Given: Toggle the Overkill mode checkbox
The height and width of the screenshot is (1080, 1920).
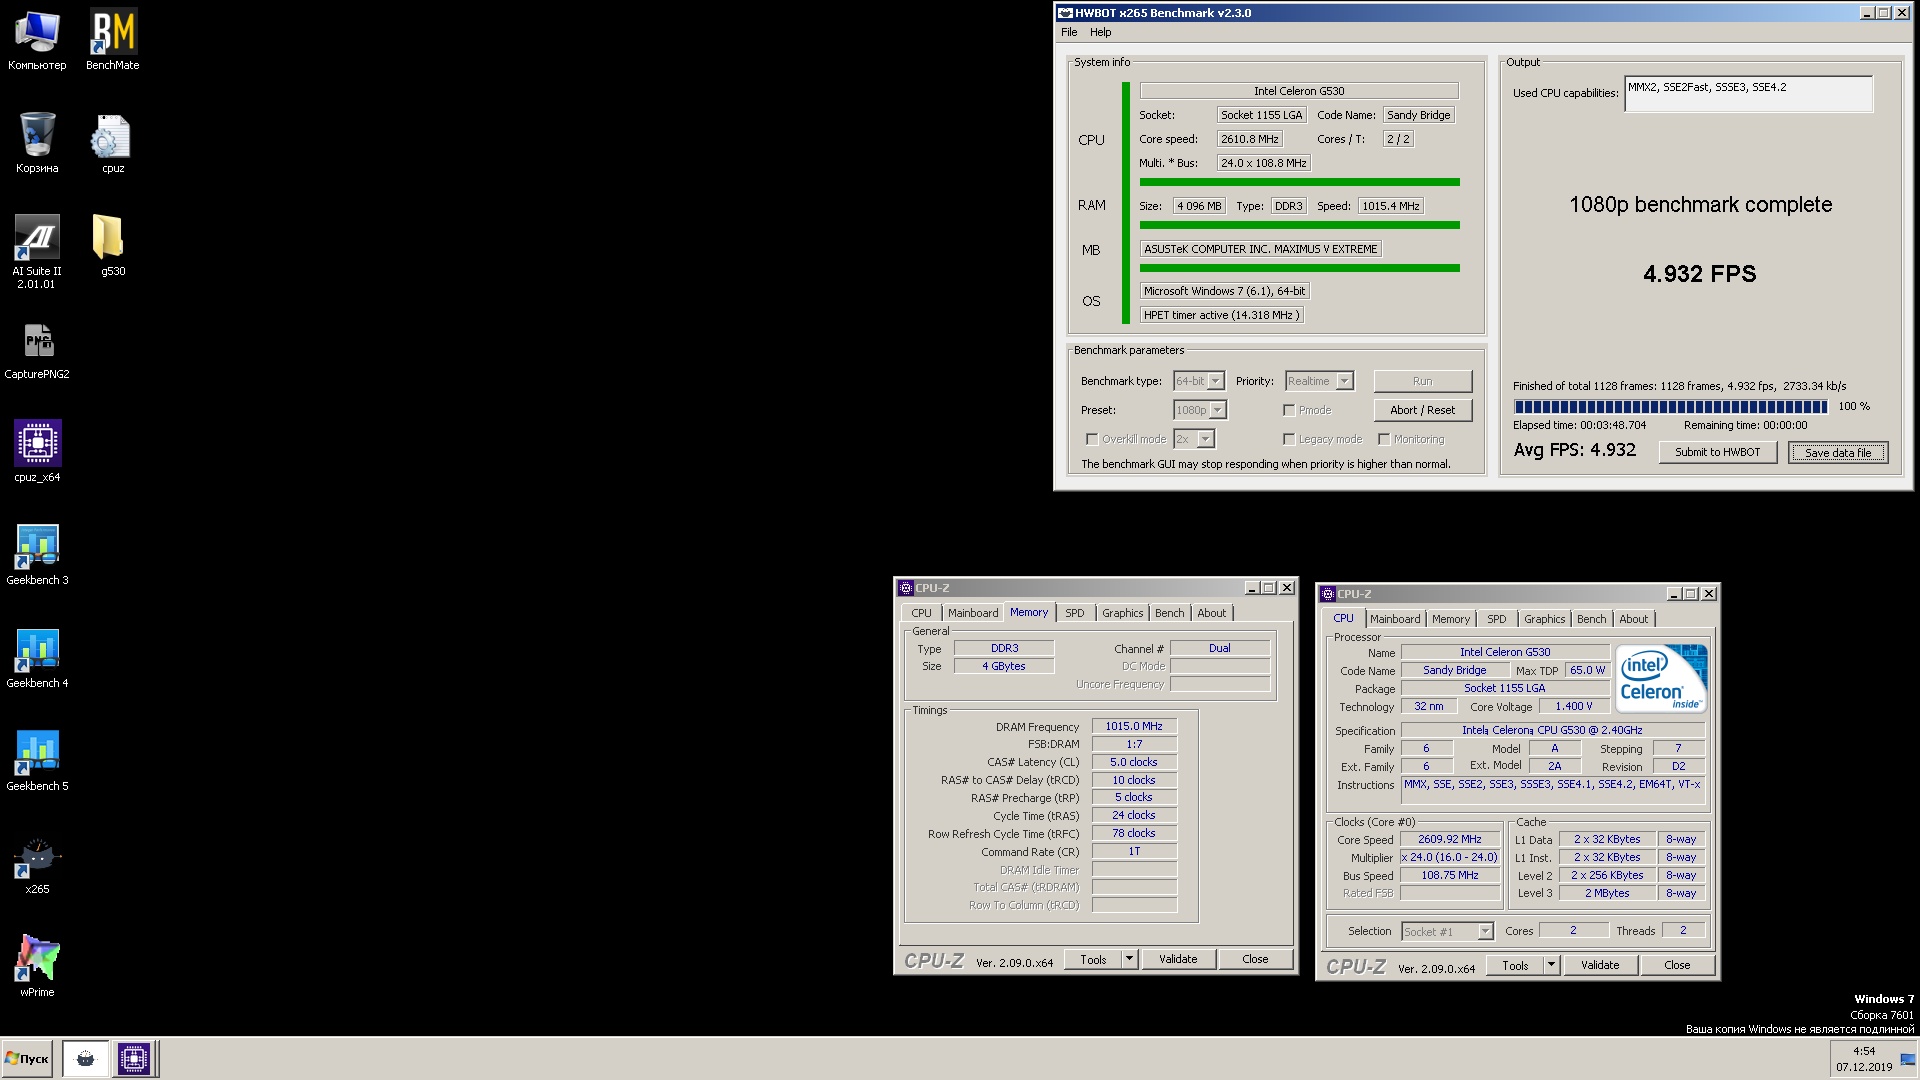Looking at the screenshot, I should [x=1092, y=439].
